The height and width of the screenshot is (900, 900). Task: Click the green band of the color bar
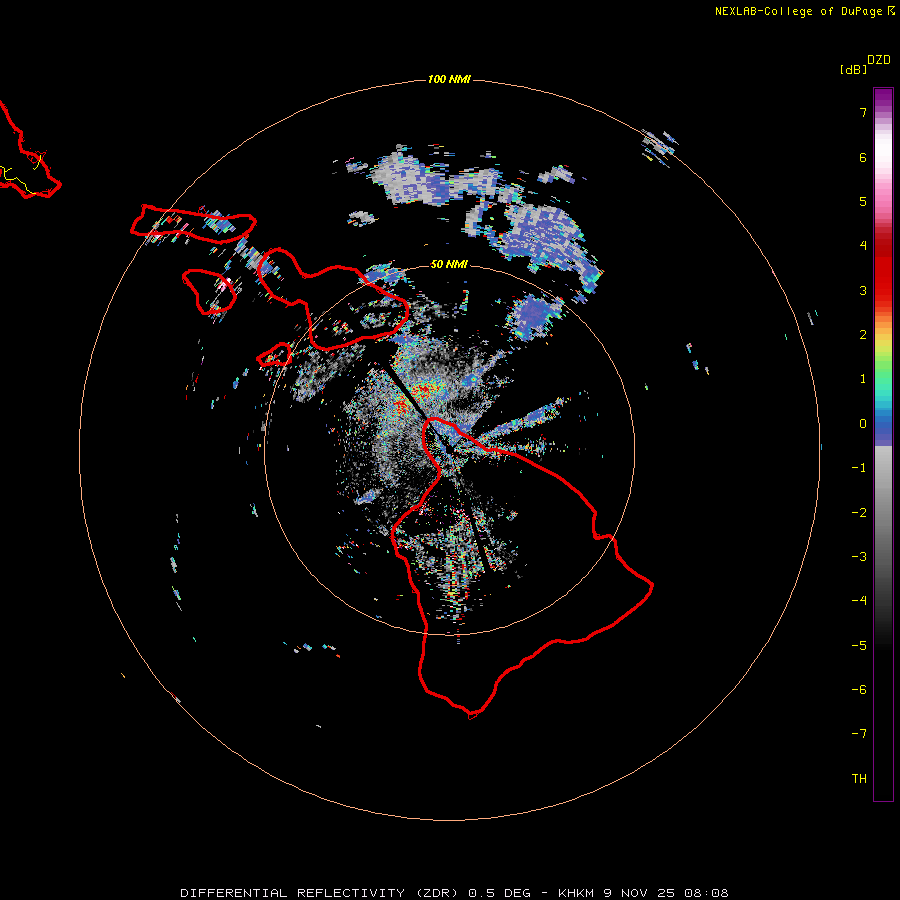coord(883,367)
